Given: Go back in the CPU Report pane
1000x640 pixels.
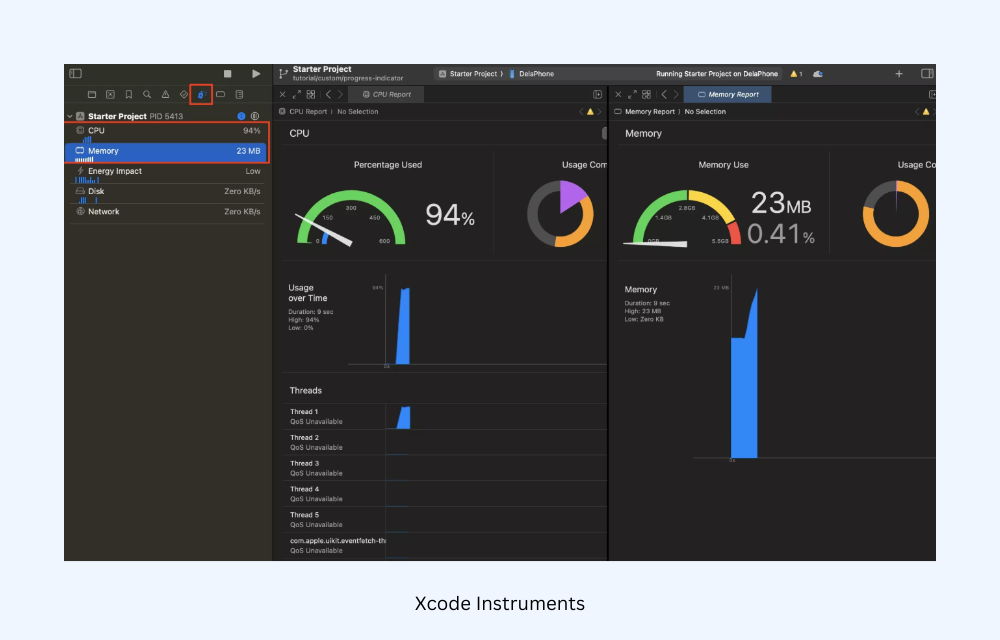Looking at the screenshot, I should [x=328, y=94].
